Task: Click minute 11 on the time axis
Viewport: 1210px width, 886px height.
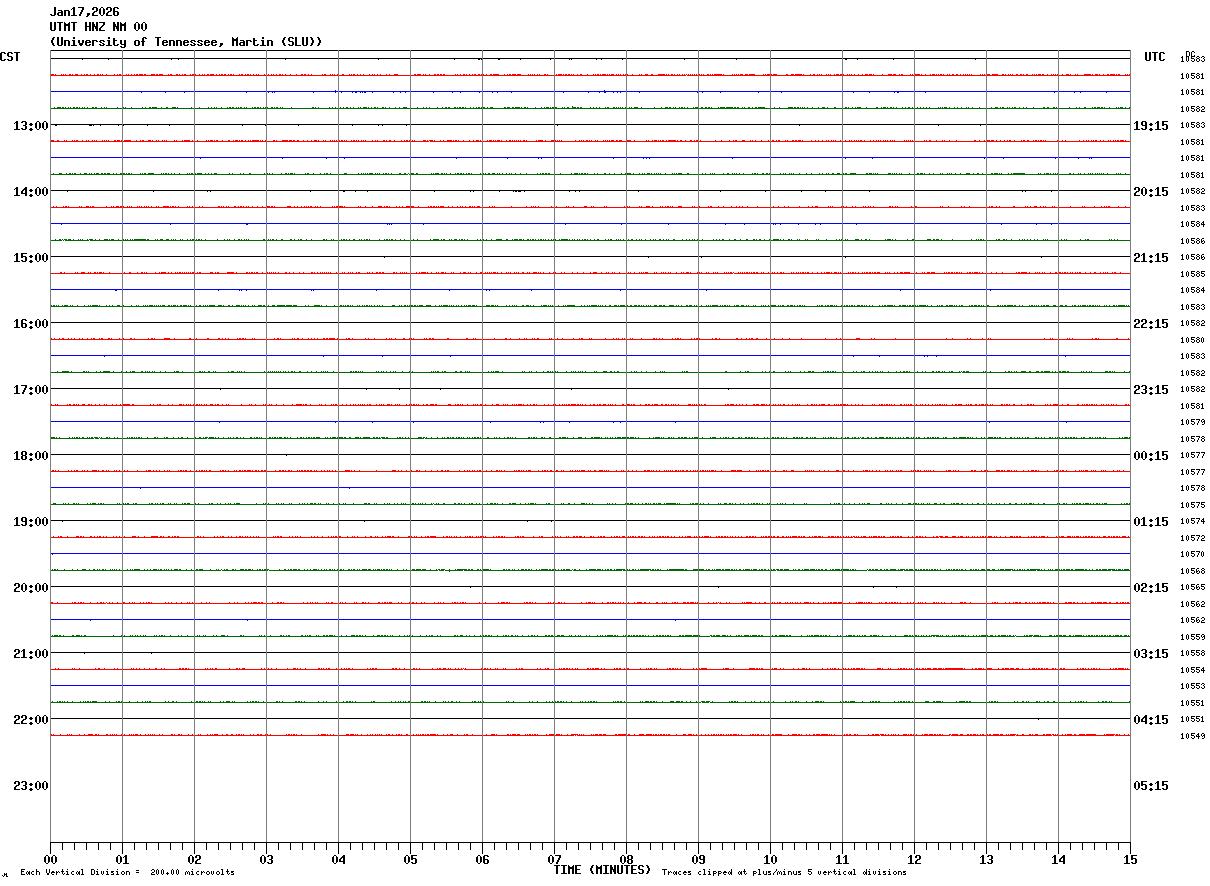Action: tap(842, 859)
